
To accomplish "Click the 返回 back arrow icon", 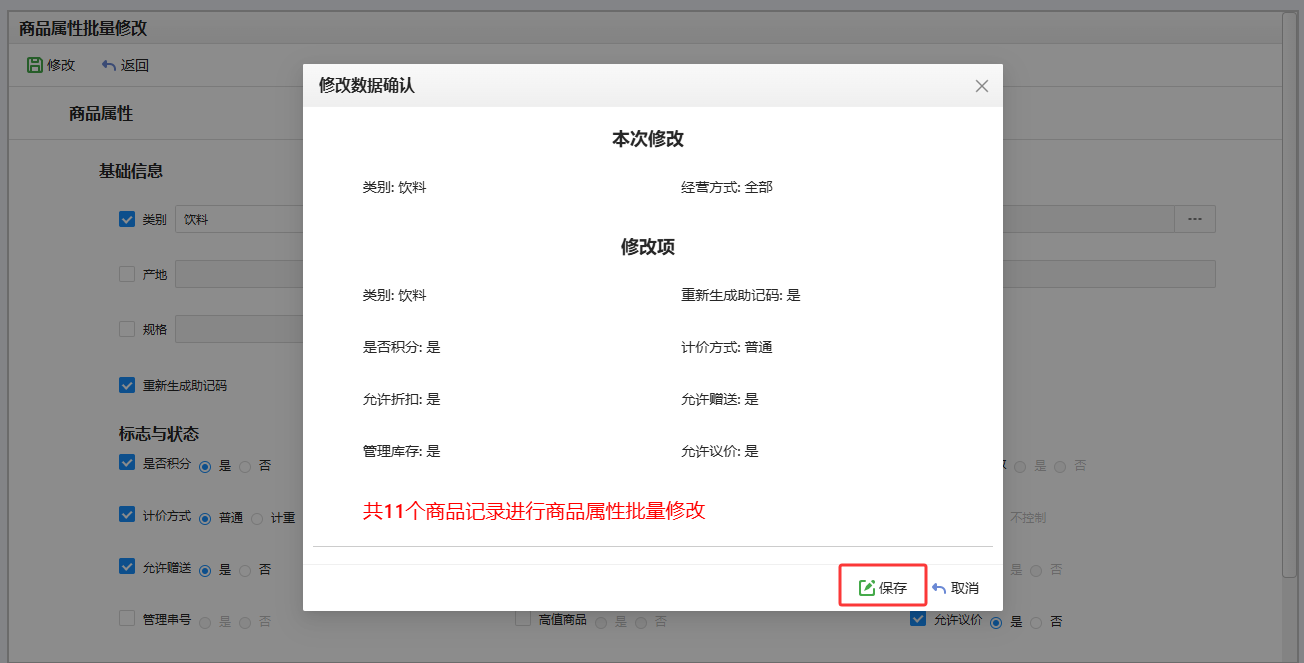I will click(x=109, y=65).
